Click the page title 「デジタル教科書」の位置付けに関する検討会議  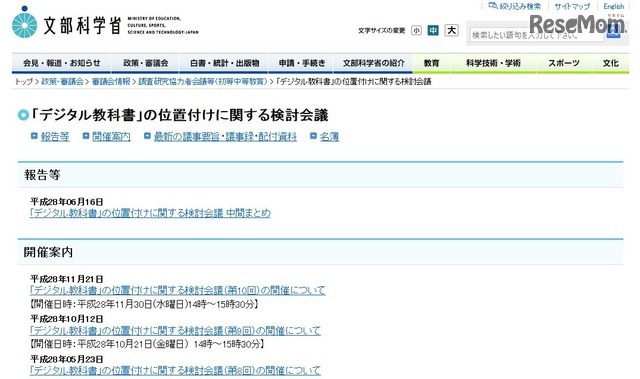click(x=179, y=115)
